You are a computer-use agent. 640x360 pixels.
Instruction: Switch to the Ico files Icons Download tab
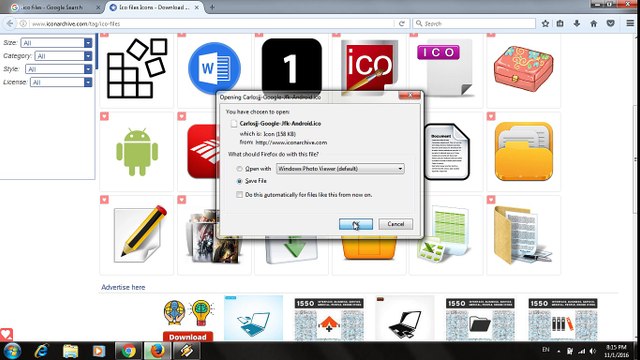pos(154,7)
